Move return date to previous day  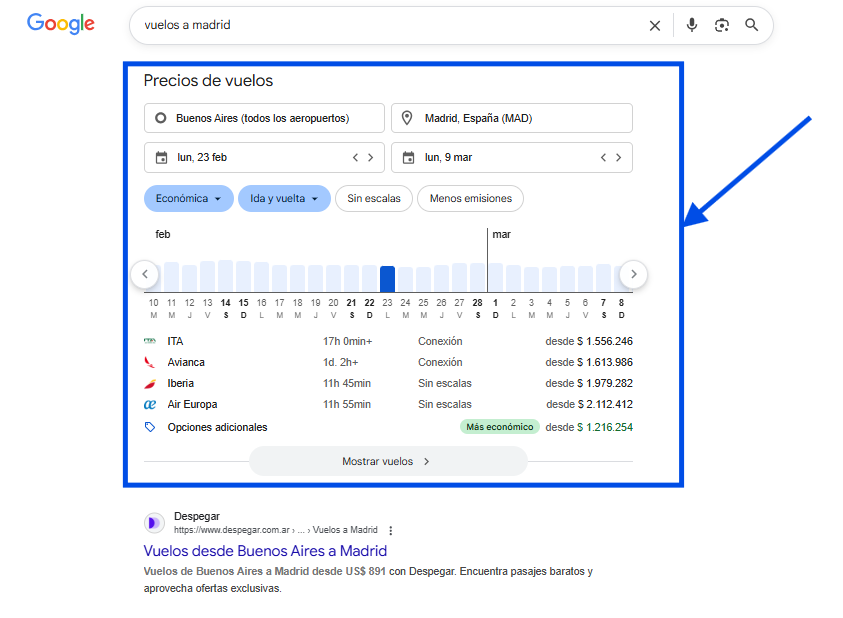click(x=603, y=157)
